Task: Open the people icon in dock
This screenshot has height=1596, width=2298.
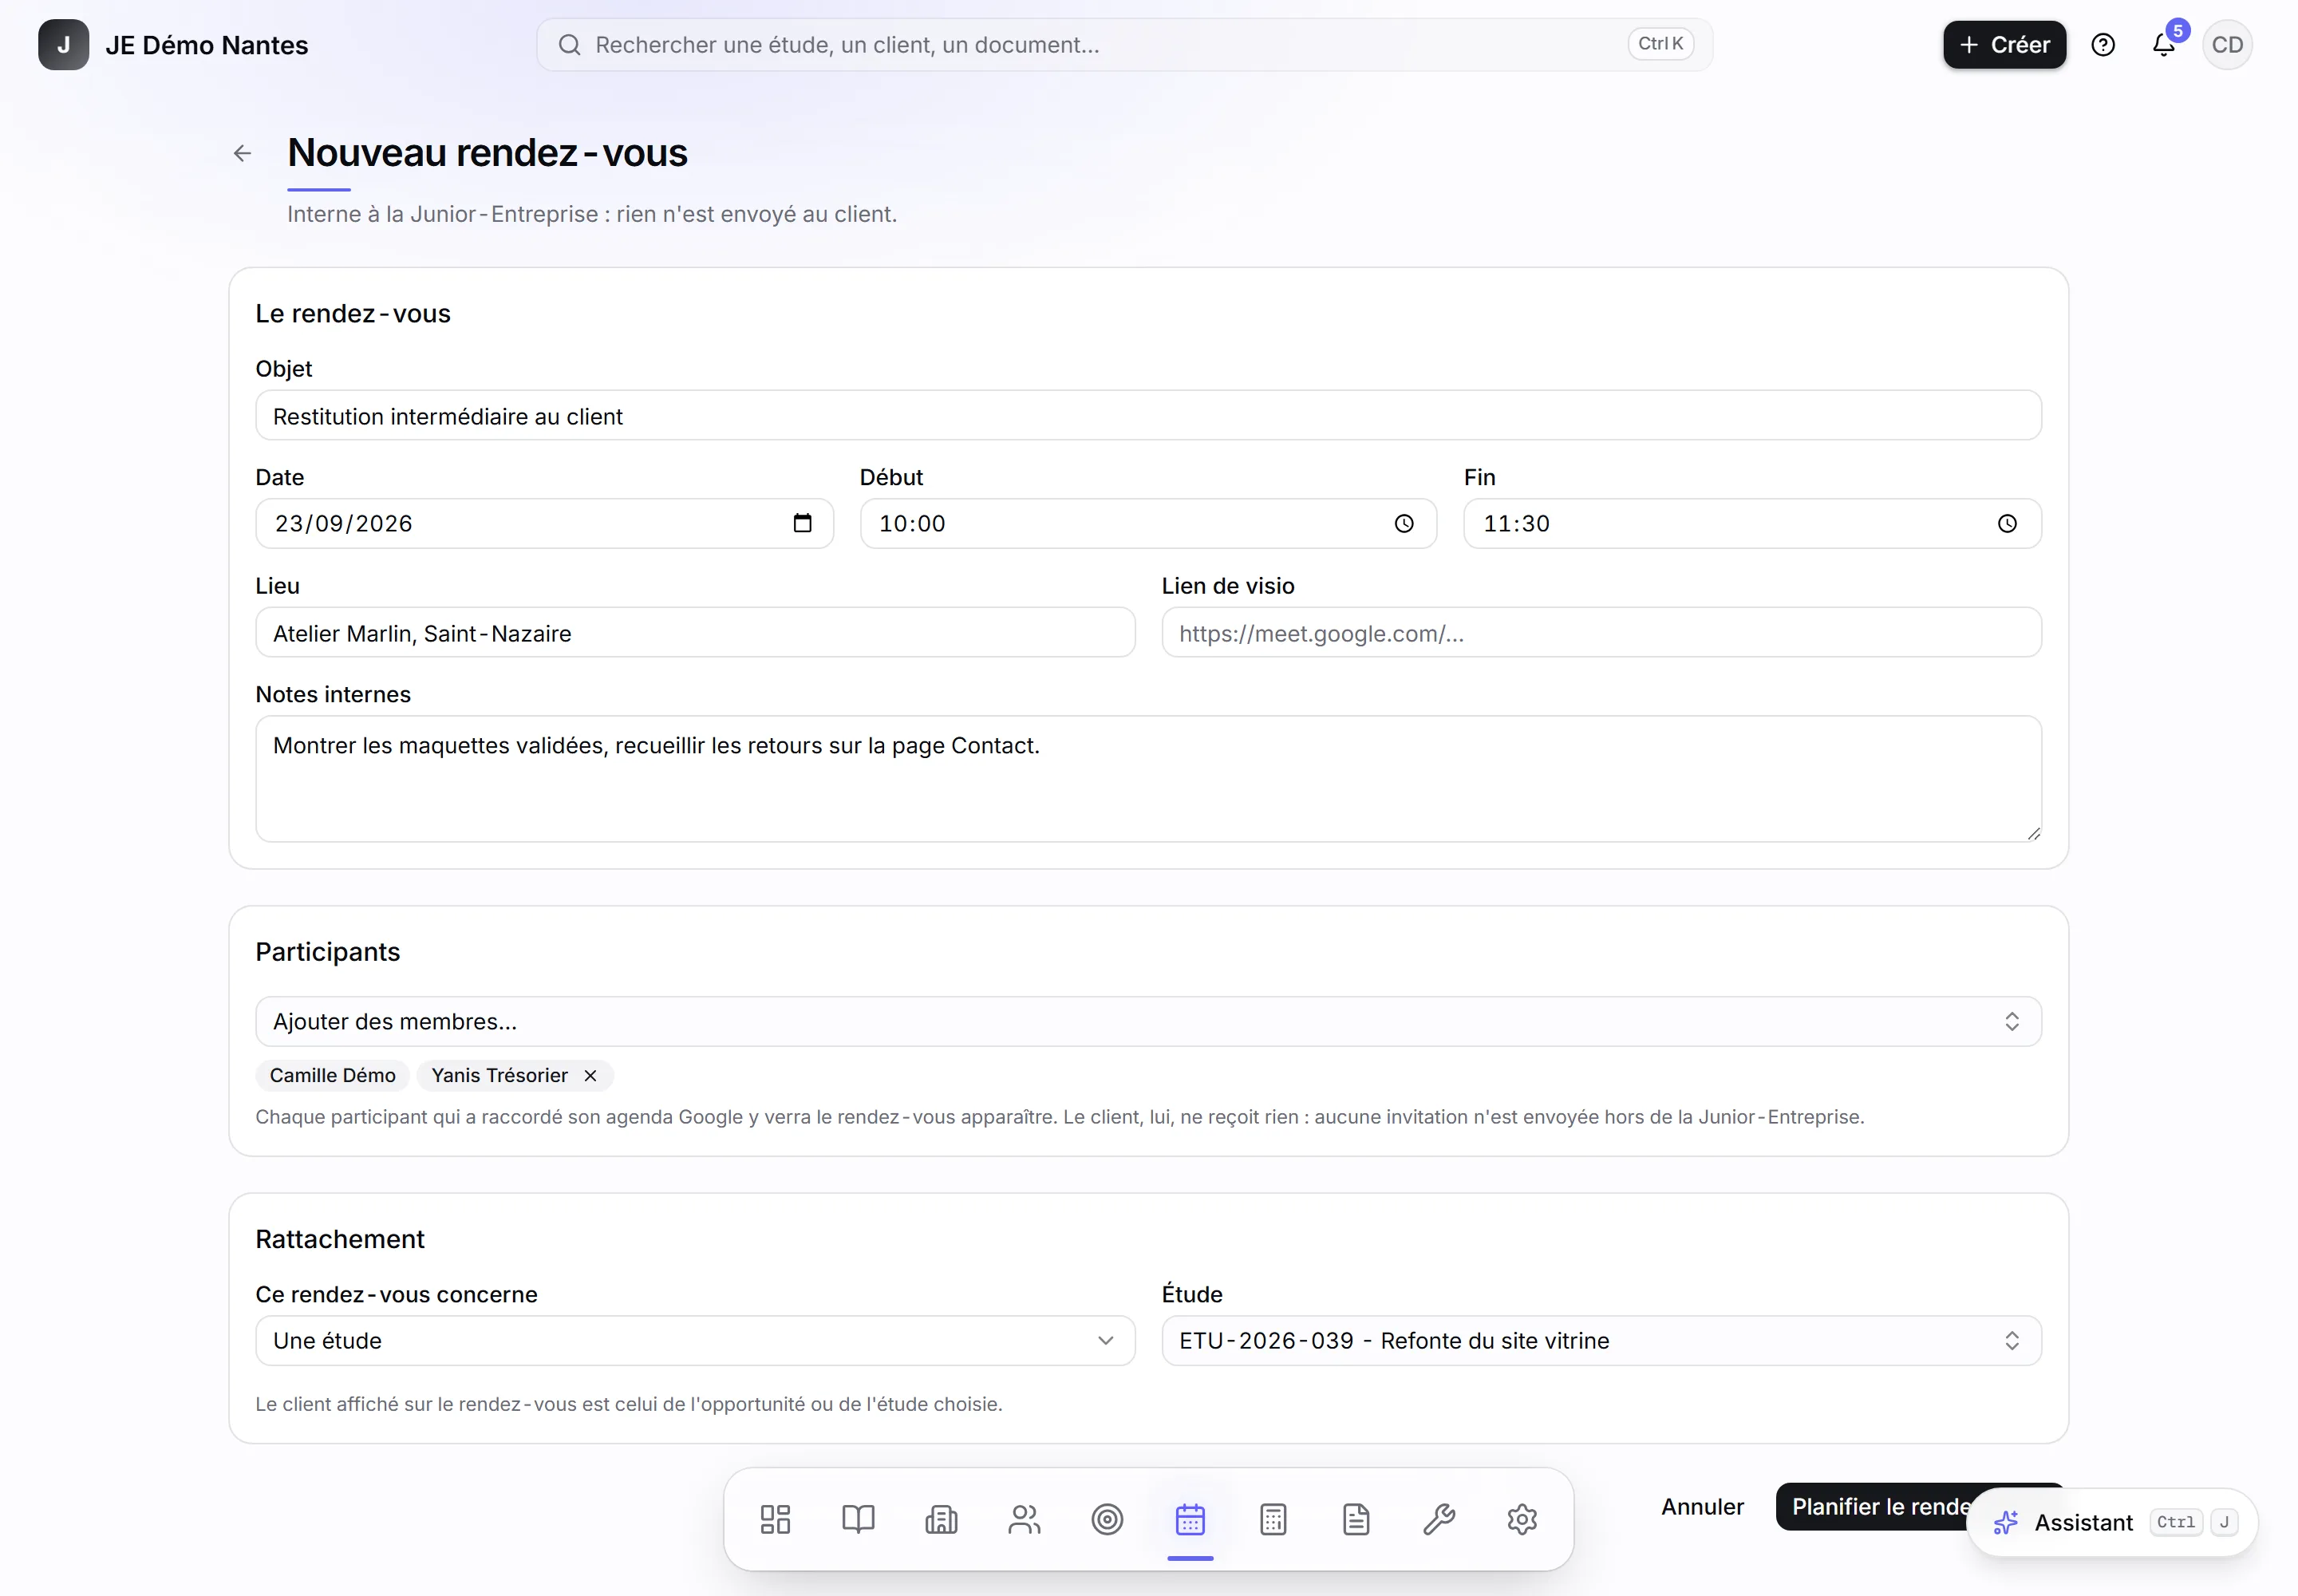Action: tap(1024, 1520)
